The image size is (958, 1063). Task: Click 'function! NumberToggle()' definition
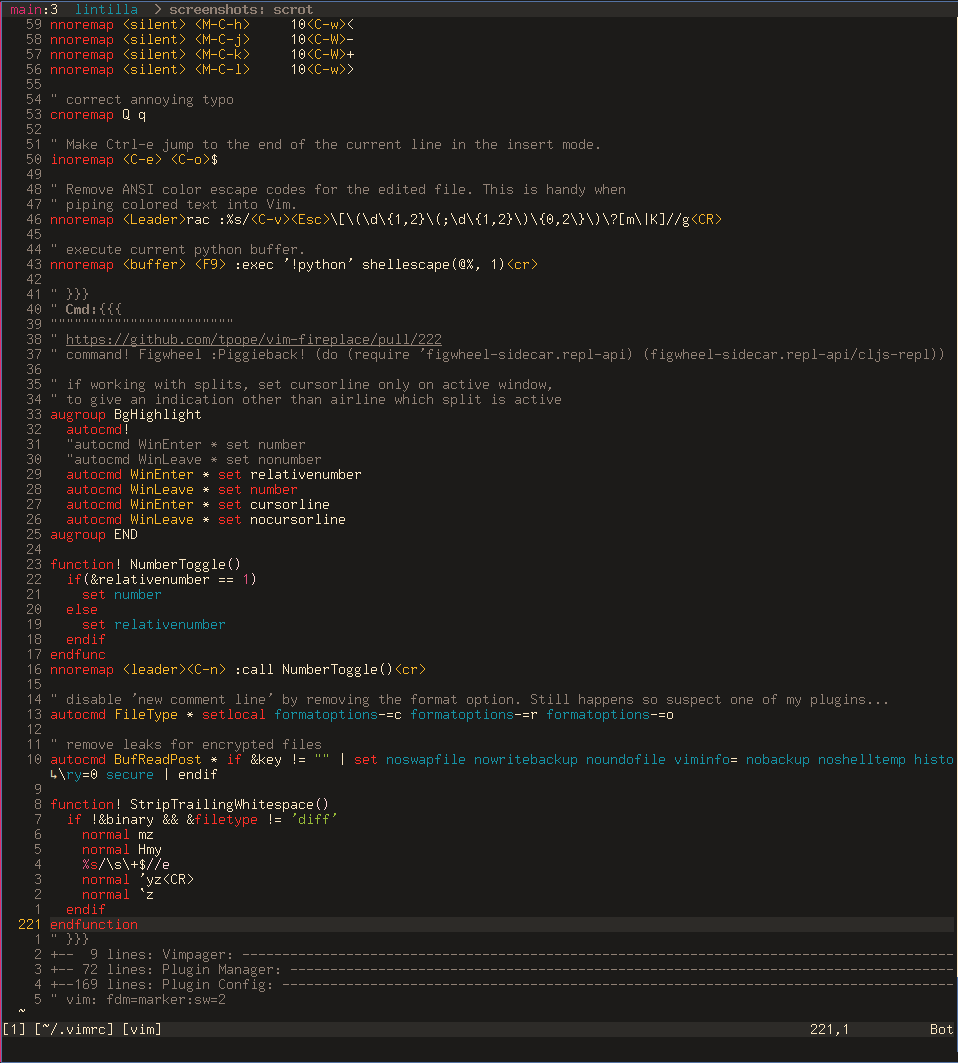click(x=146, y=564)
